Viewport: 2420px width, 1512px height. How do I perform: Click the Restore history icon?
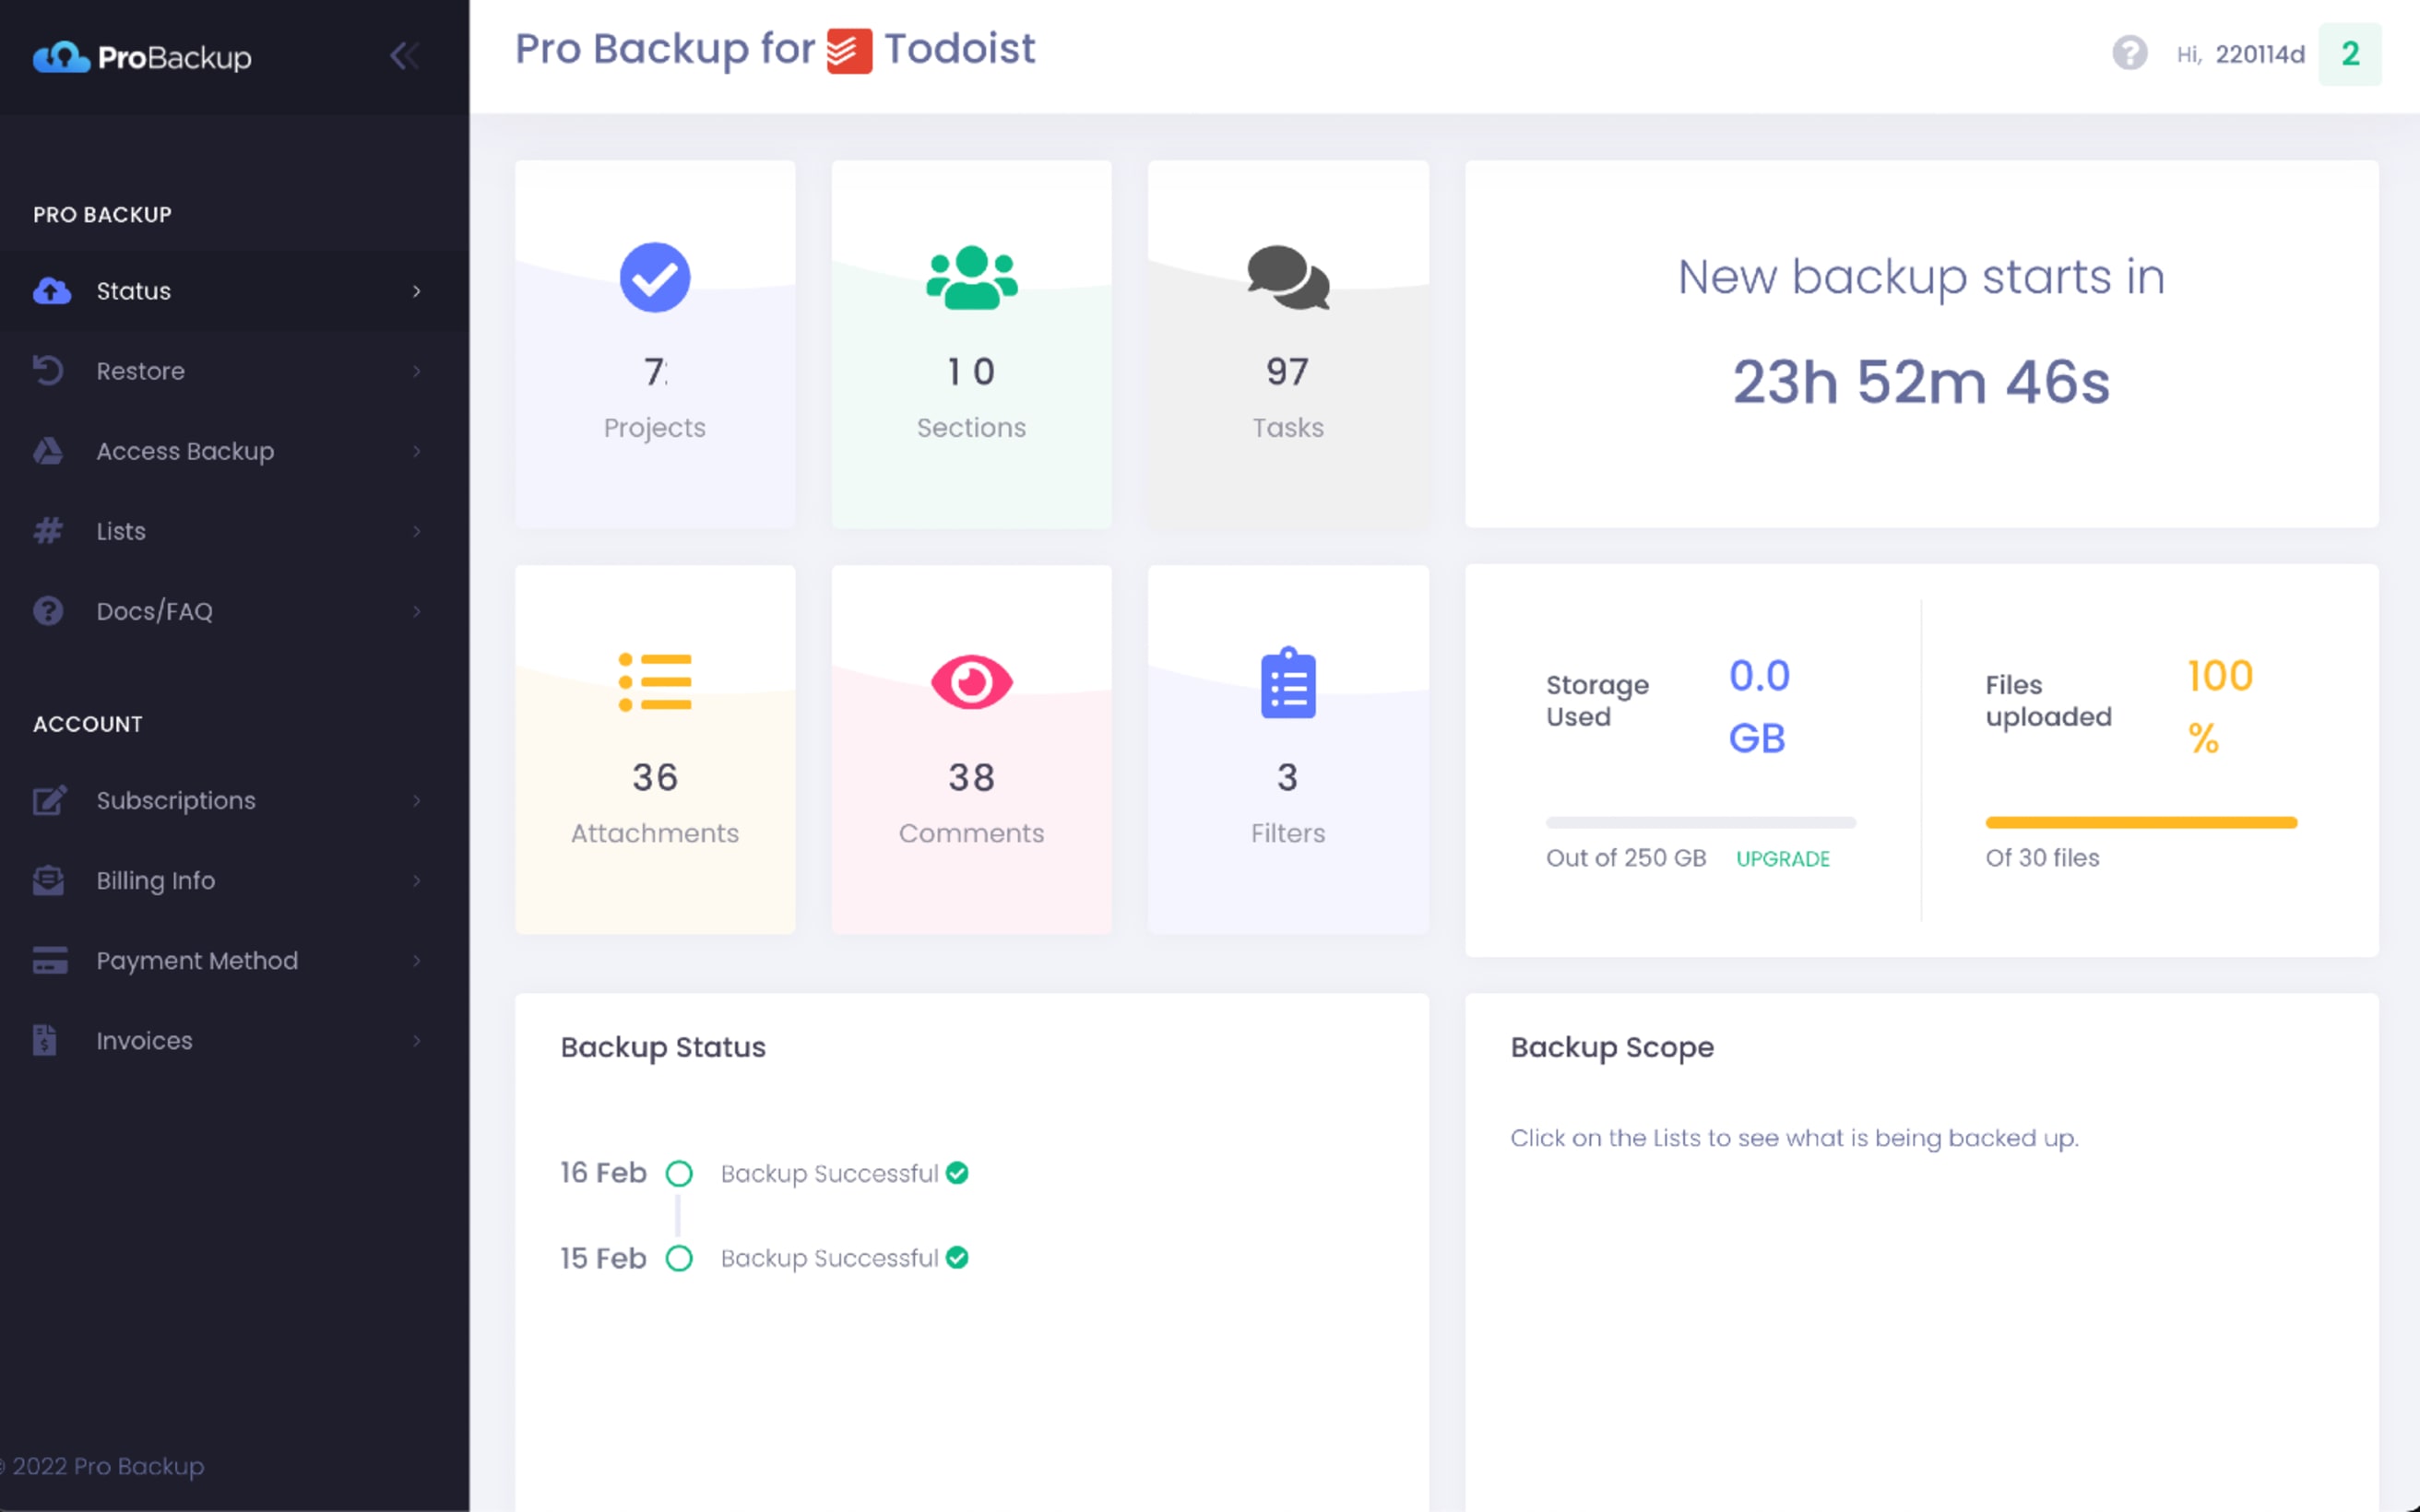(50, 371)
